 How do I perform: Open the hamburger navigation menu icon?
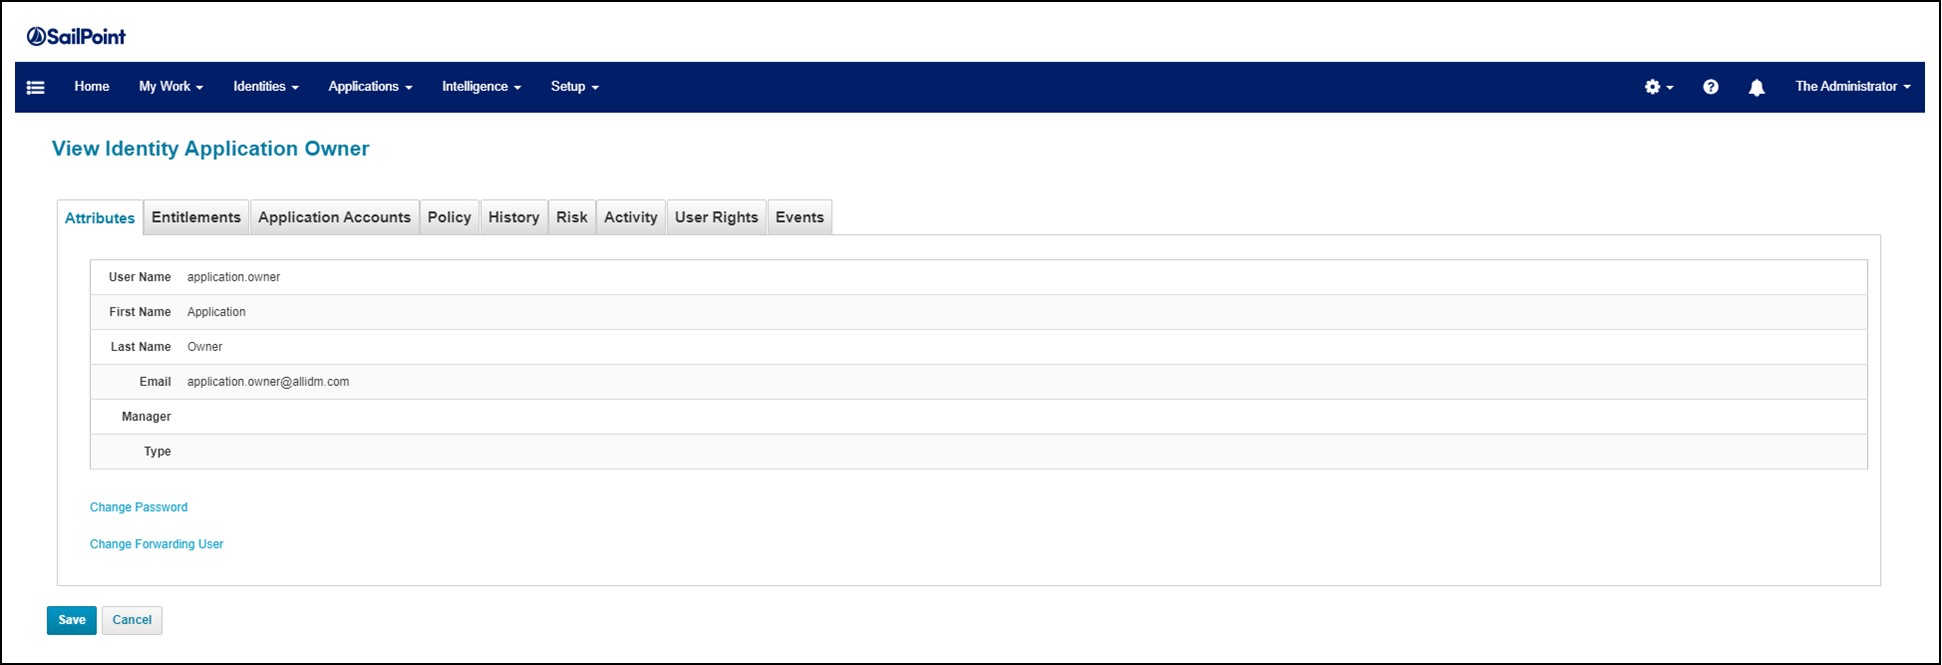(35, 87)
